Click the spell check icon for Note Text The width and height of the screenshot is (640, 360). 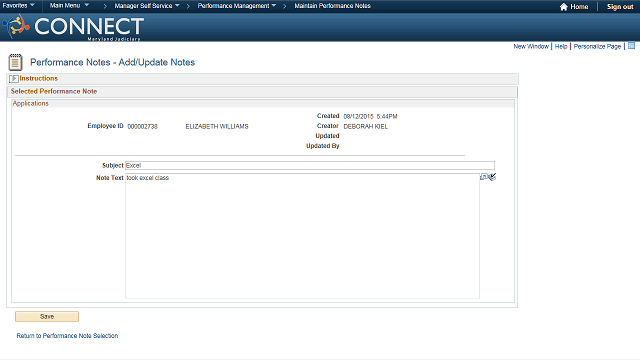[x=492, y=177]
